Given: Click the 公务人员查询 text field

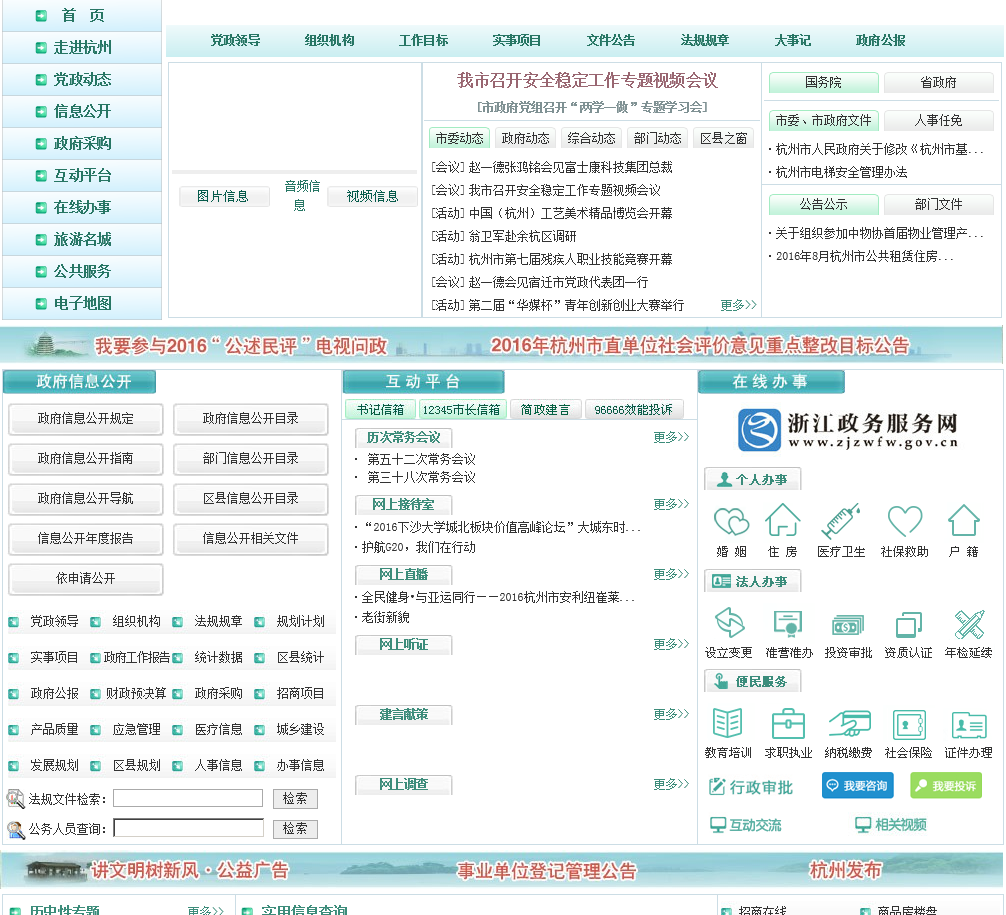Looking at the screenshot, I should (188, 828).
